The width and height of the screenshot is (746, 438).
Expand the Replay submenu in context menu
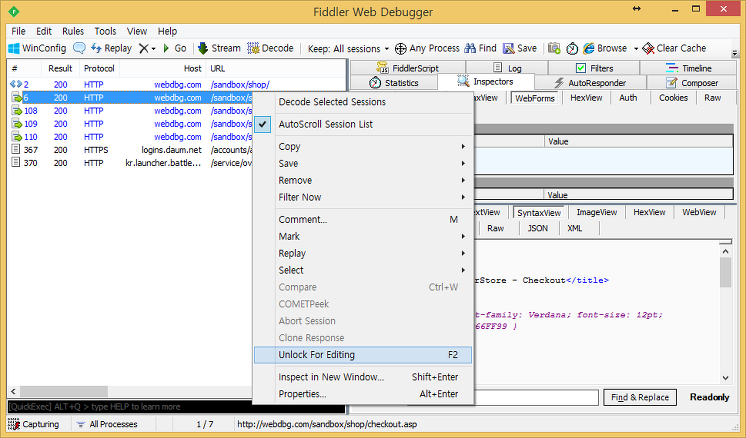[363, 253]
